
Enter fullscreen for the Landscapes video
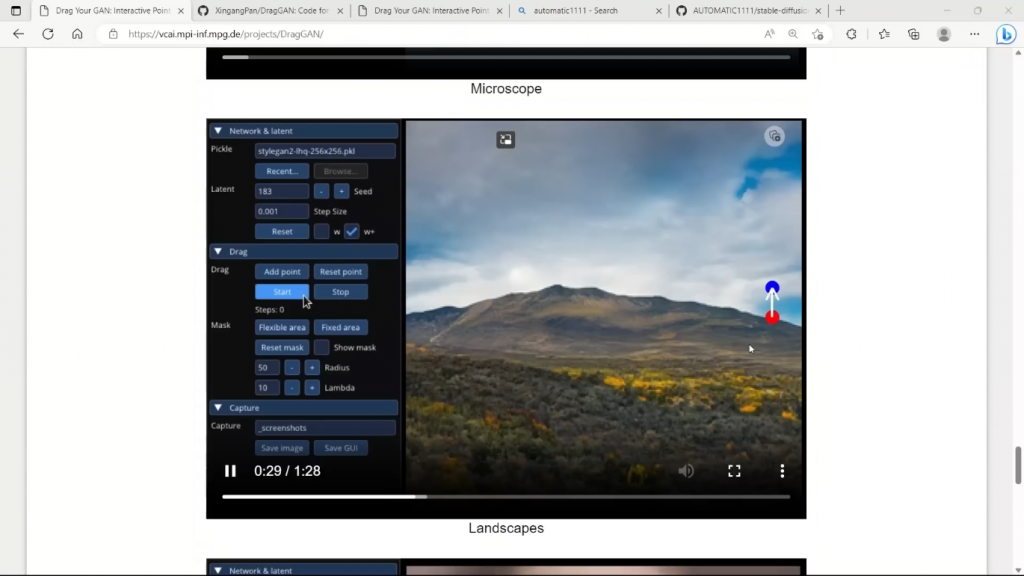click(x=734, y=471)
